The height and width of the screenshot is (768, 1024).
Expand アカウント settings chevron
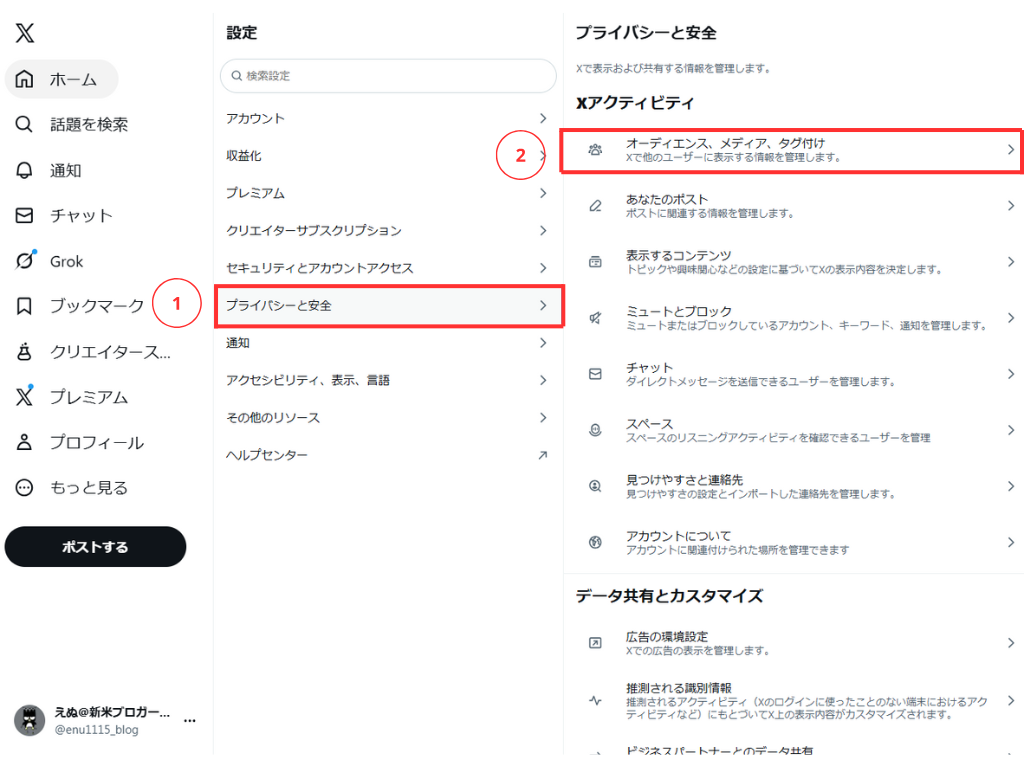(x=543, y=118)
